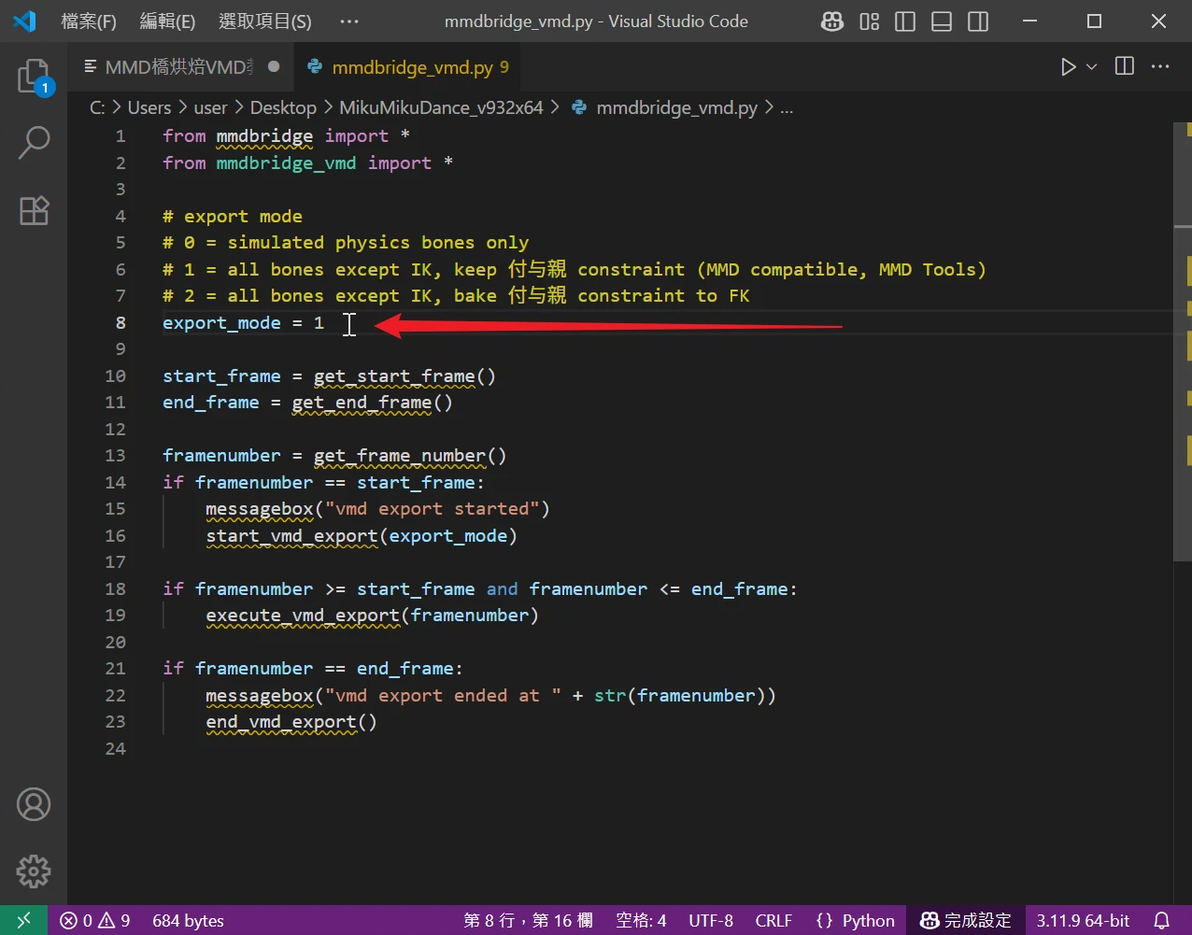Screen dimensions: 1192x935
Task: Show errors and warnings in status bar
Action: pyautogui.click(x=95, y=921)
